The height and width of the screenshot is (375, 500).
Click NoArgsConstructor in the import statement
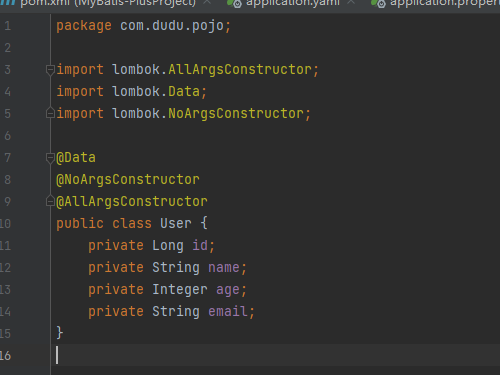pyautogui.click(x=236, y=114)
